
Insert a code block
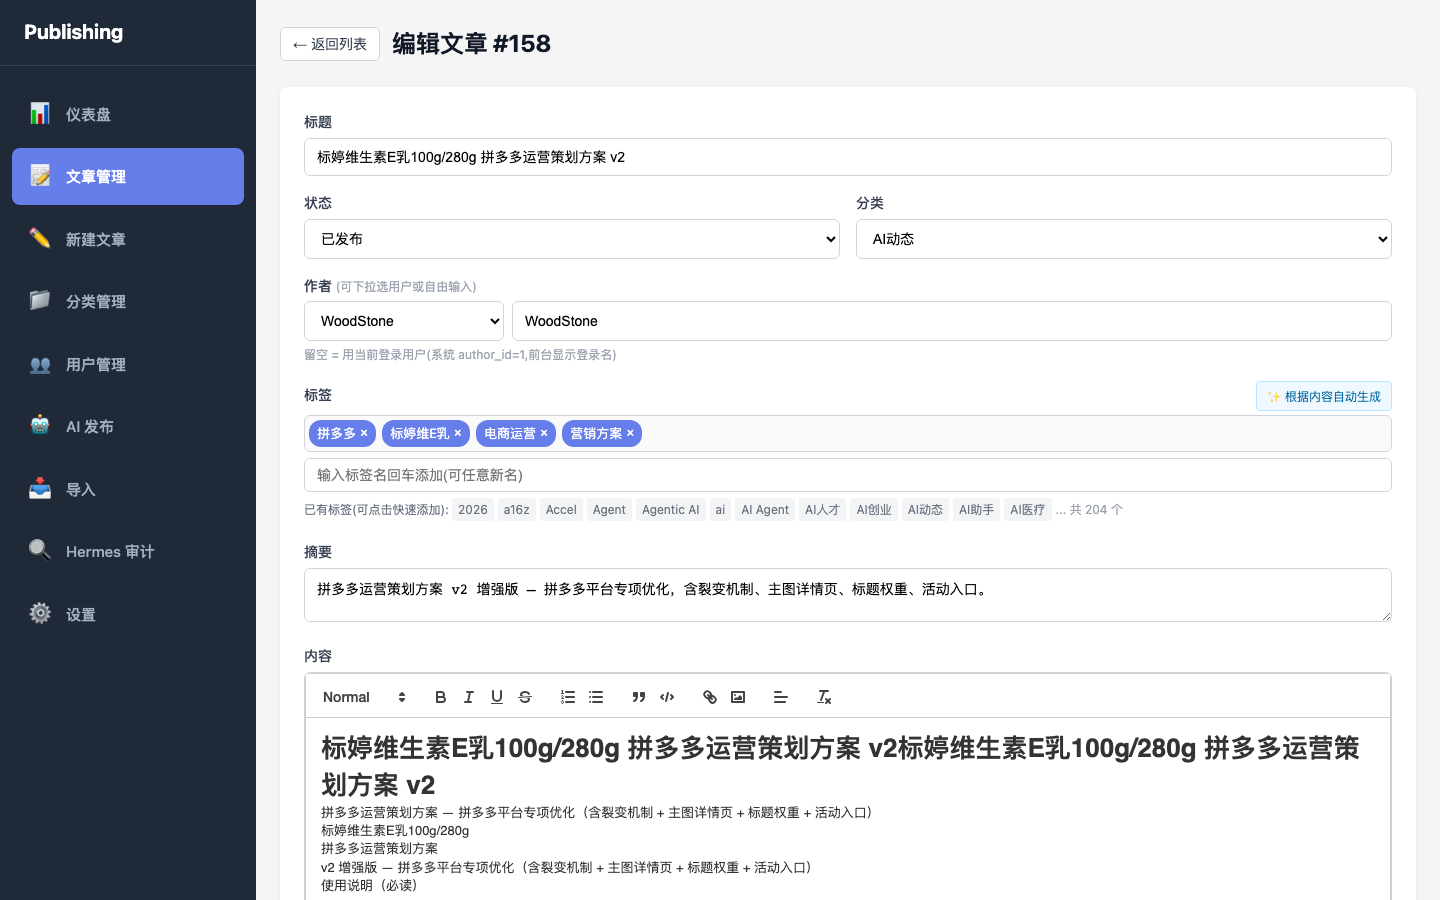click(x=667, y=697)
